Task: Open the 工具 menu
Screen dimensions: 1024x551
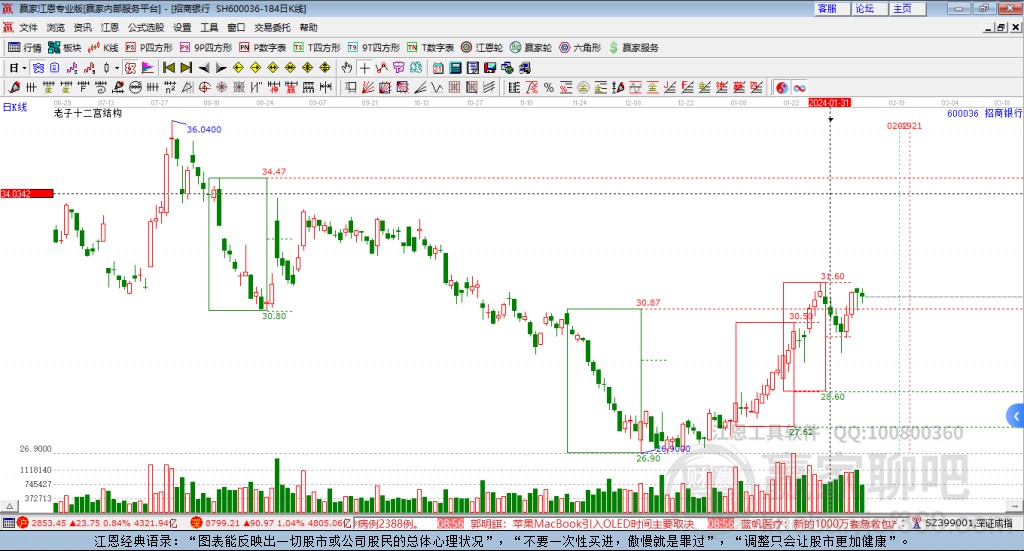Action: click(x=209, y=27)
